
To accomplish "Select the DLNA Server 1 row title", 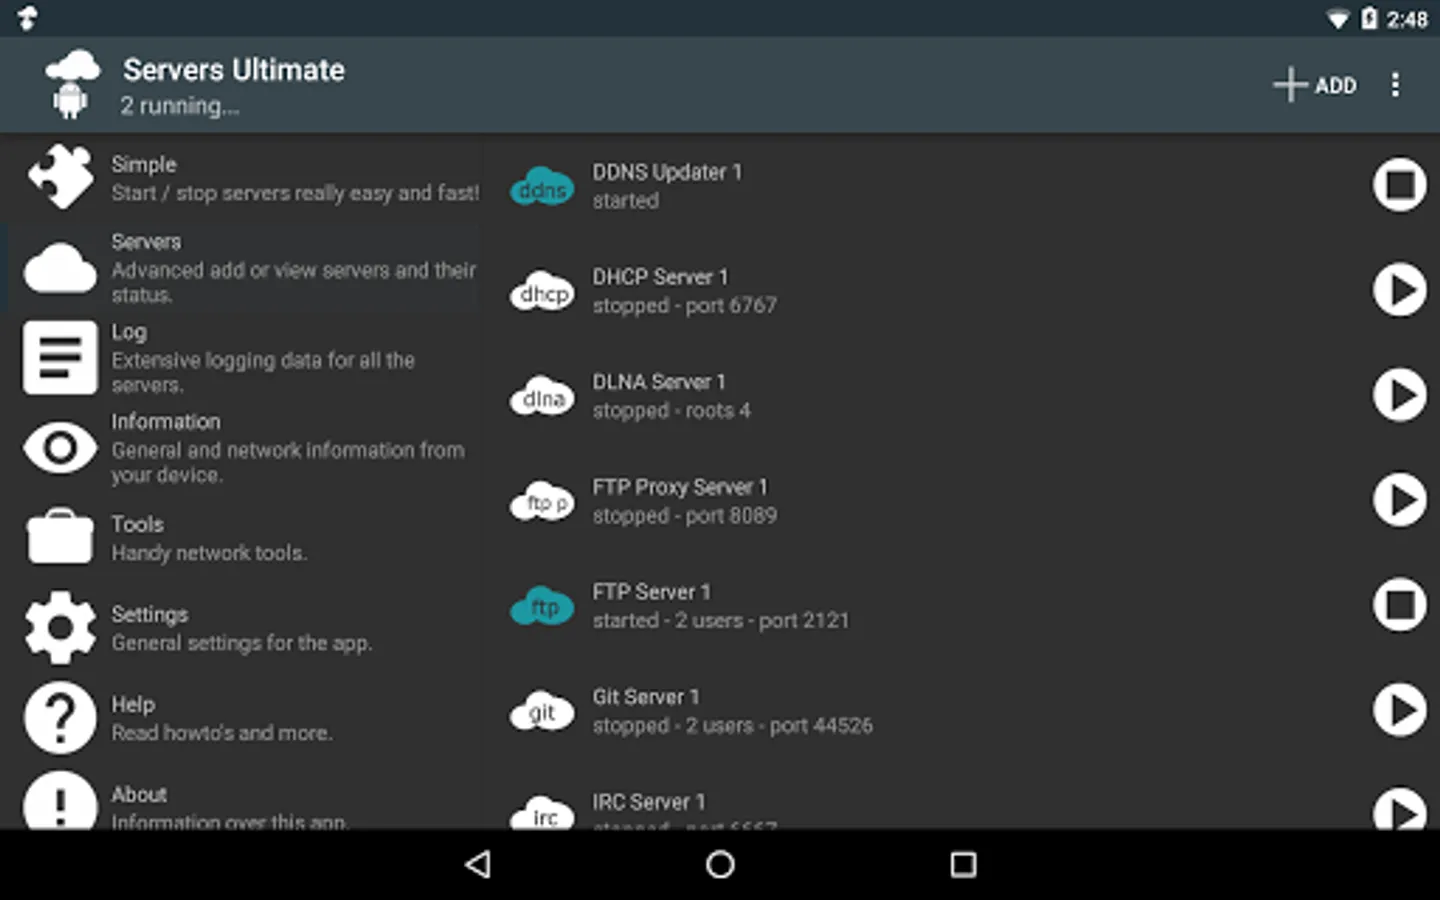I will coord(659,381).
